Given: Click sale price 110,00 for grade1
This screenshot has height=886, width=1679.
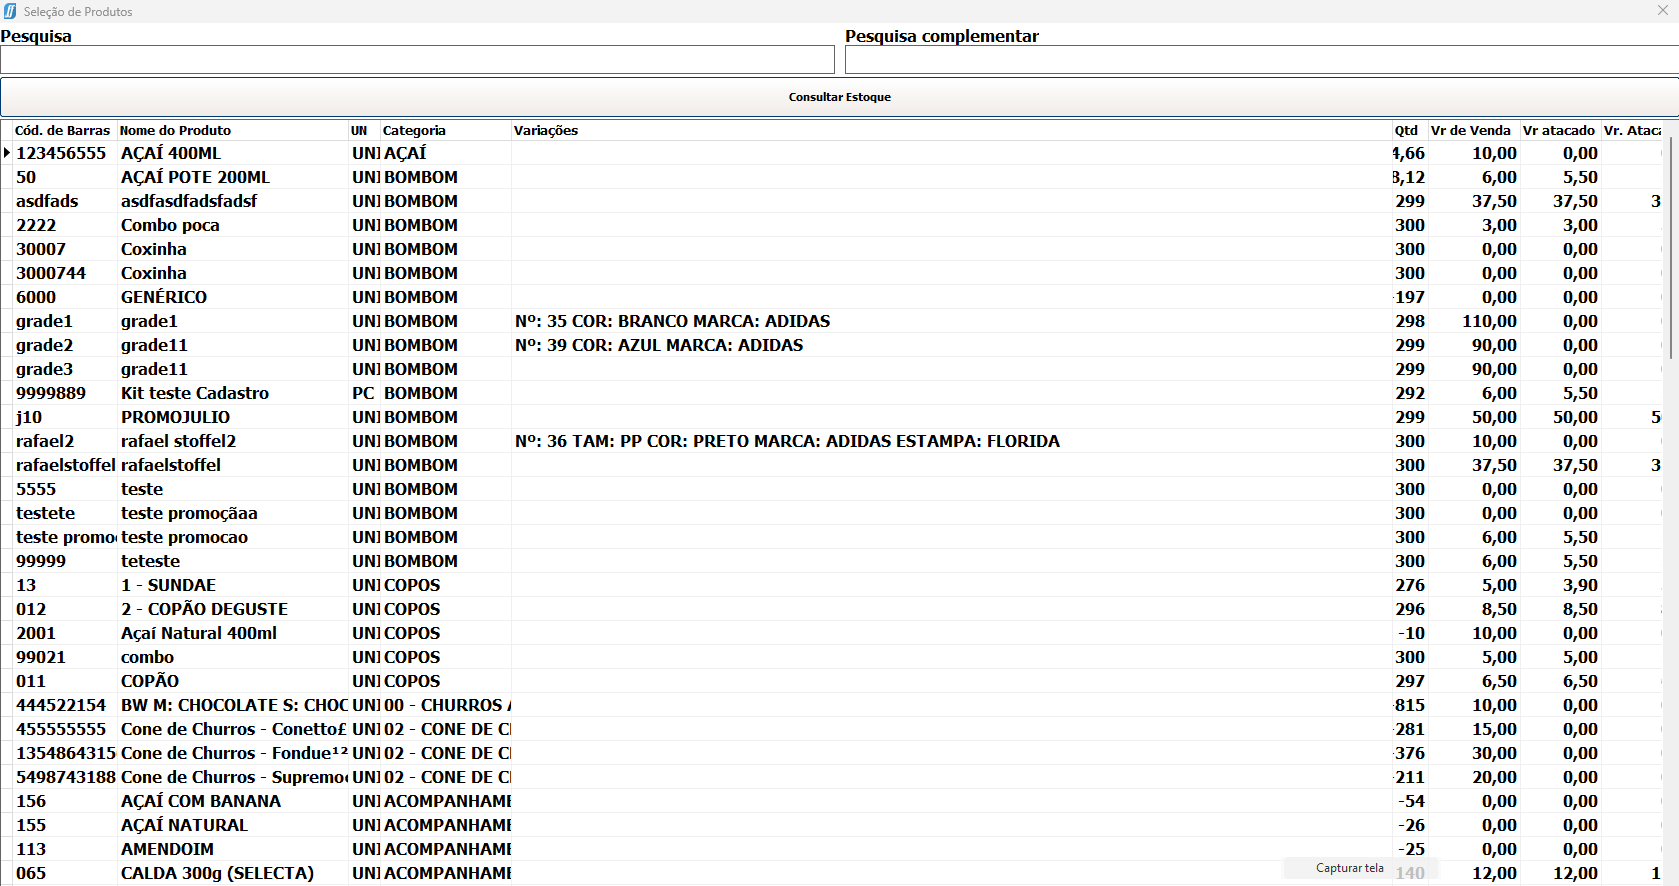Looking at the screenshot, I should [1489, 321].
